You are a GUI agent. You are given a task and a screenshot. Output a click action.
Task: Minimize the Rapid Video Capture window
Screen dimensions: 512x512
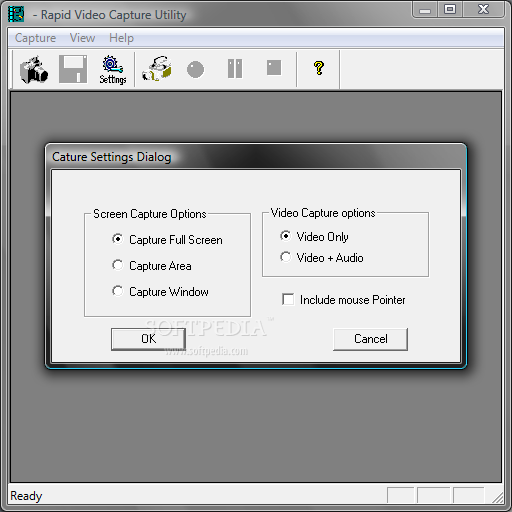pyautogui.click(x=425, y=9)
